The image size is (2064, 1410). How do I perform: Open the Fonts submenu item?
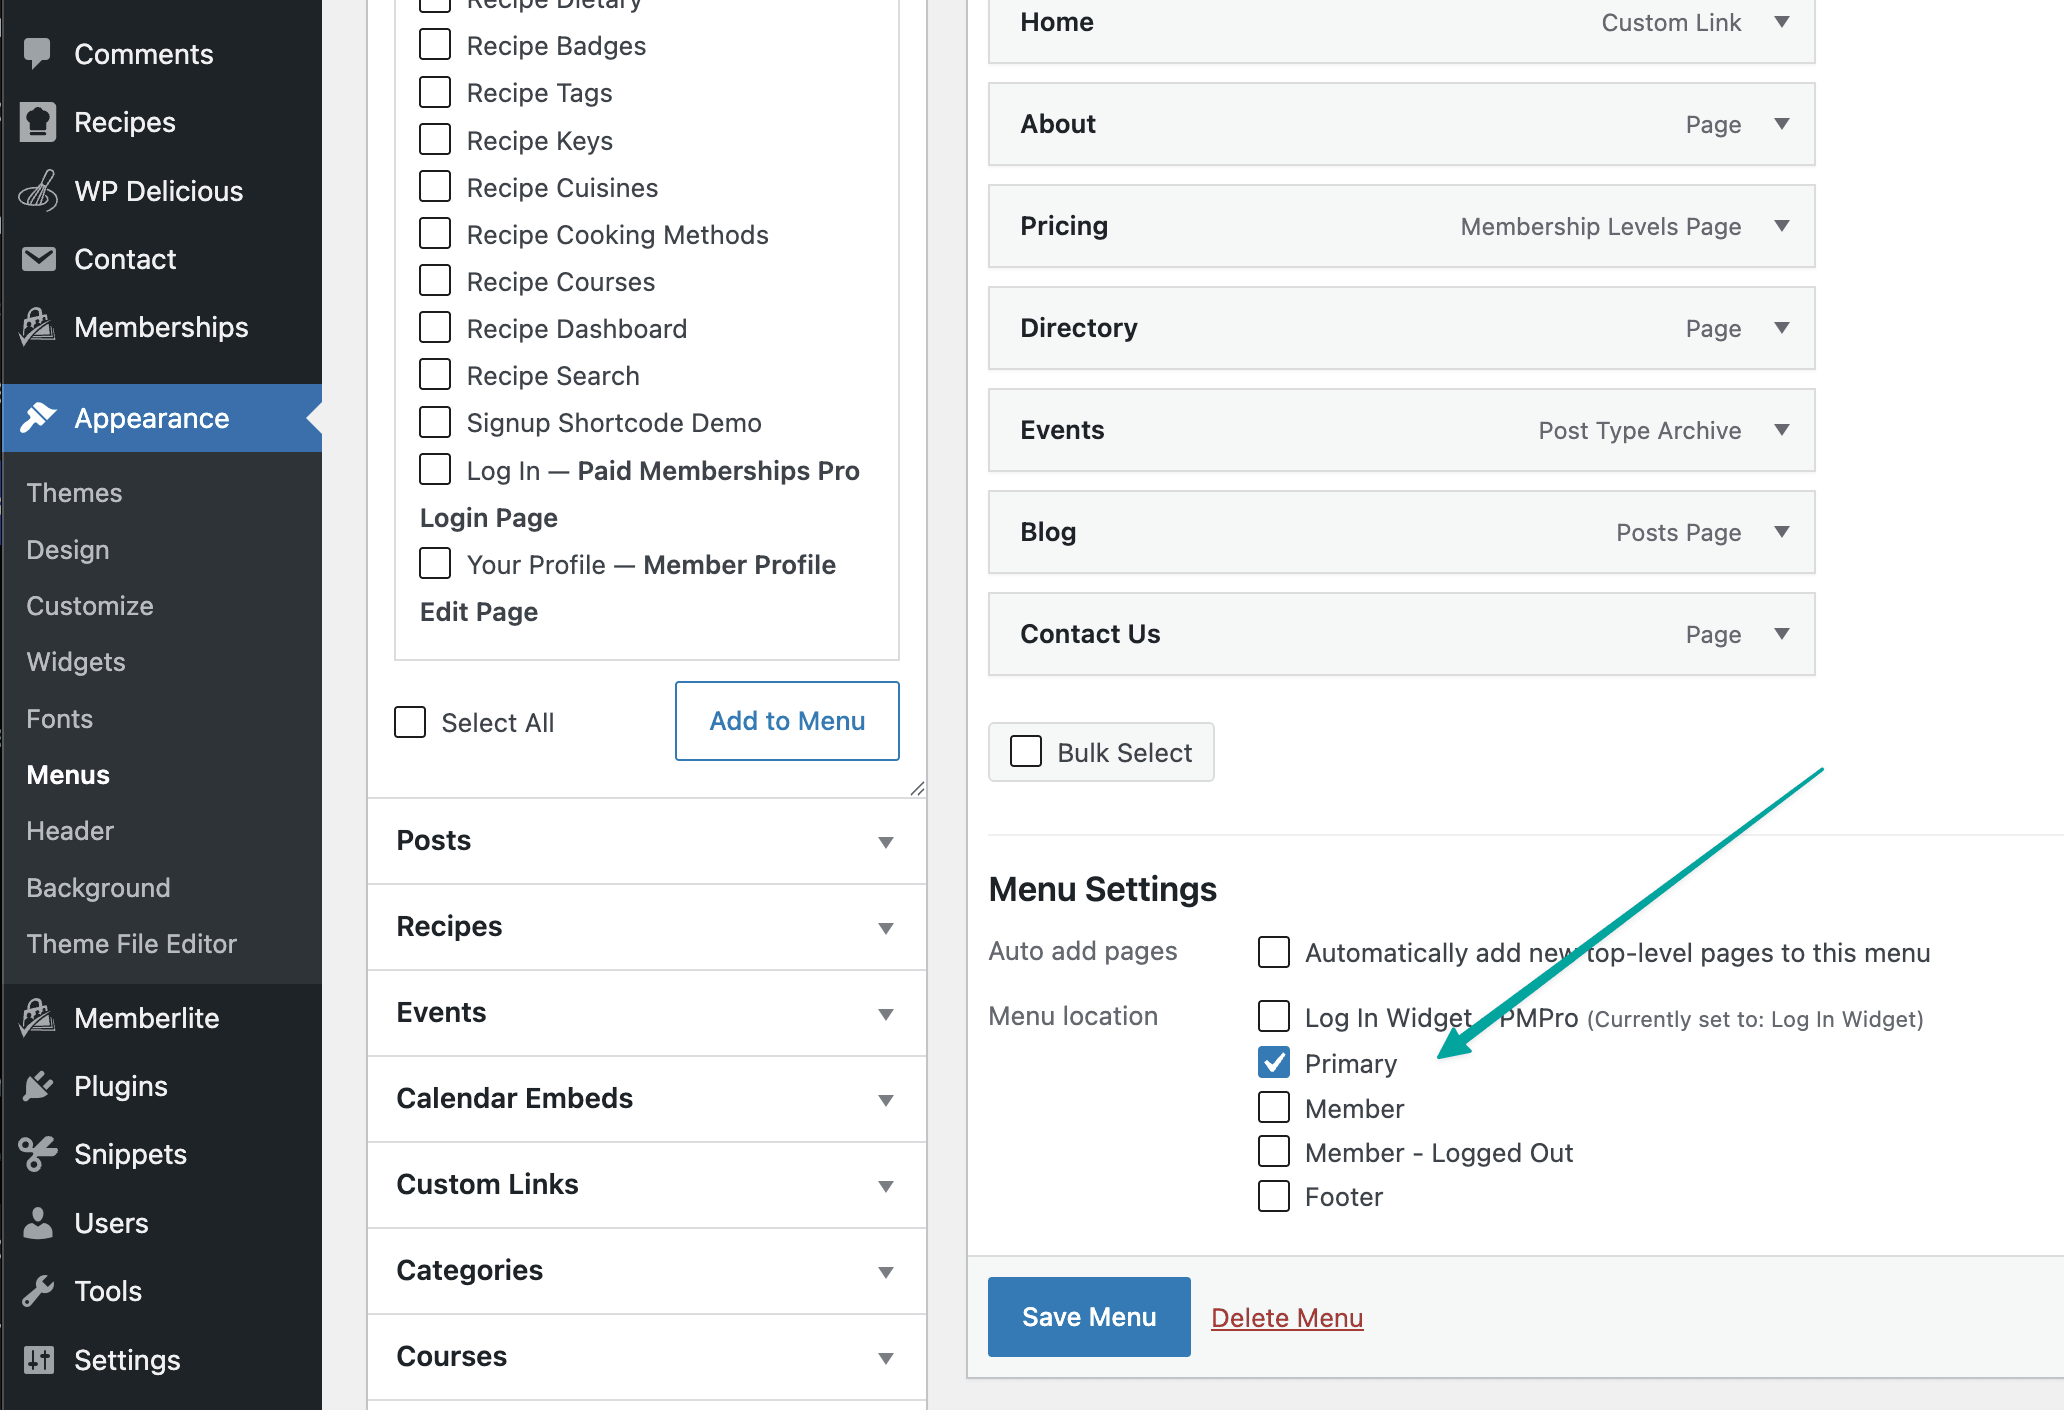pos(60,719)
